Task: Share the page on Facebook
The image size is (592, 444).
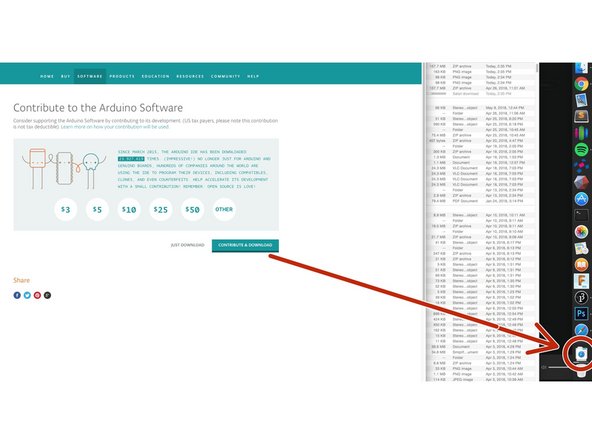Action: [17, 295]
